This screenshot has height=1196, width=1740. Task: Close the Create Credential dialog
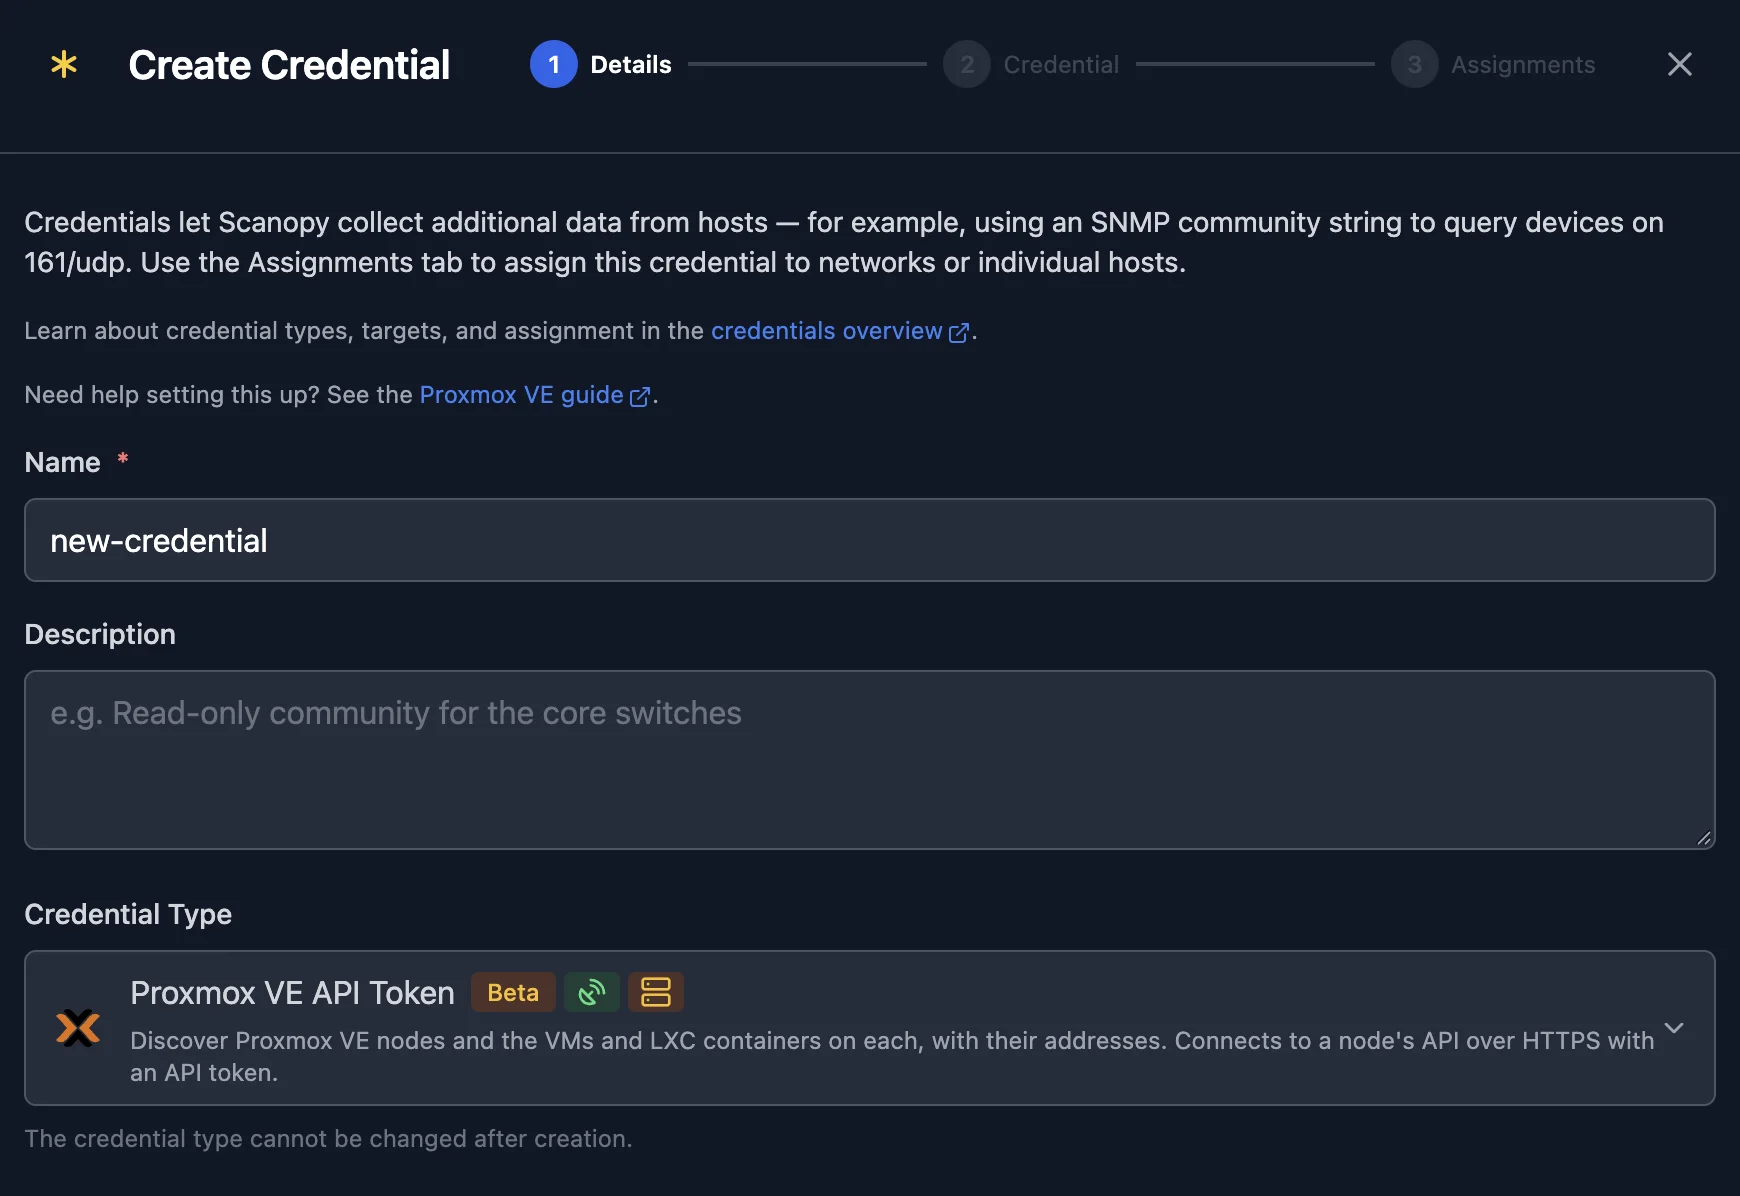[x=1680, y=64]
